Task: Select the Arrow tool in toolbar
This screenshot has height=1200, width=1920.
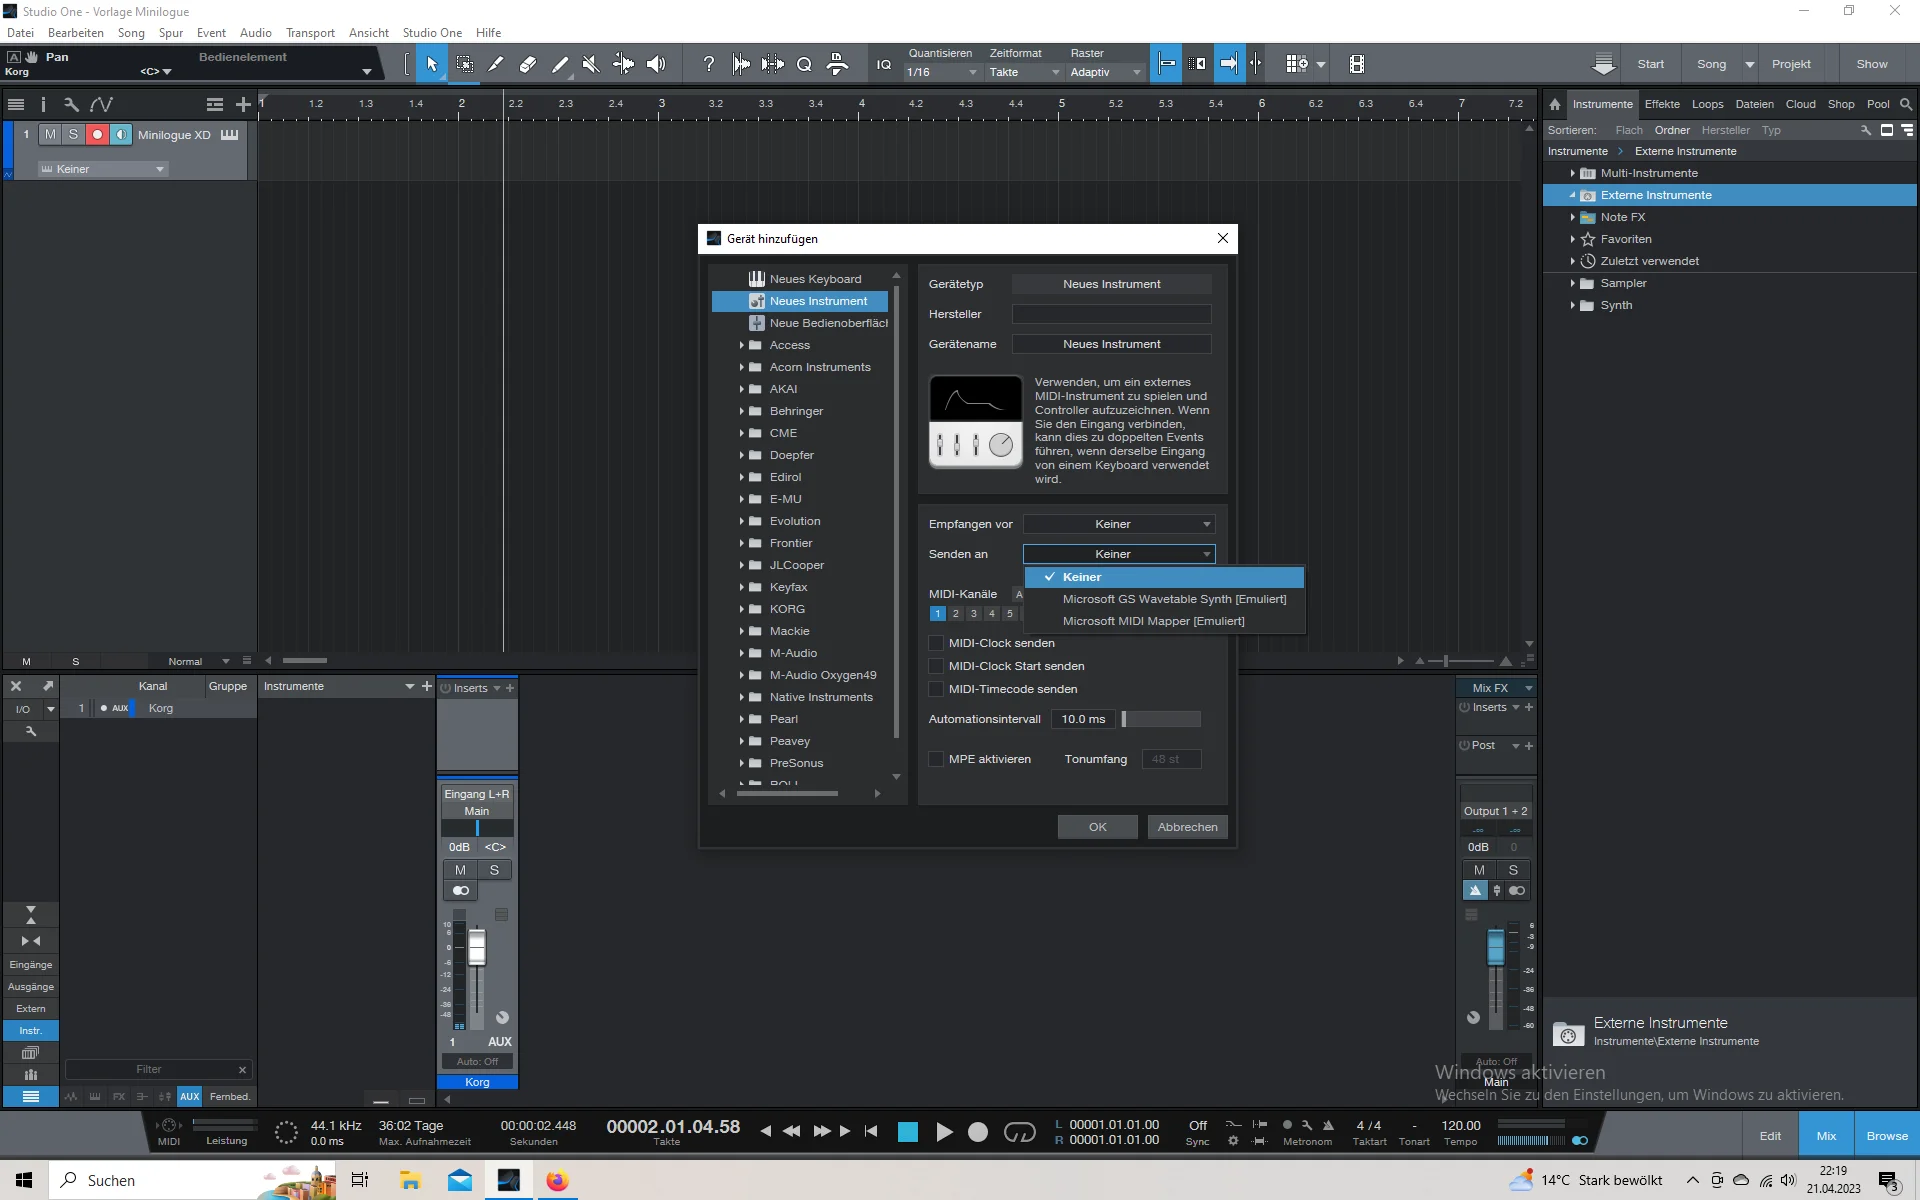Action: point(432,64)
